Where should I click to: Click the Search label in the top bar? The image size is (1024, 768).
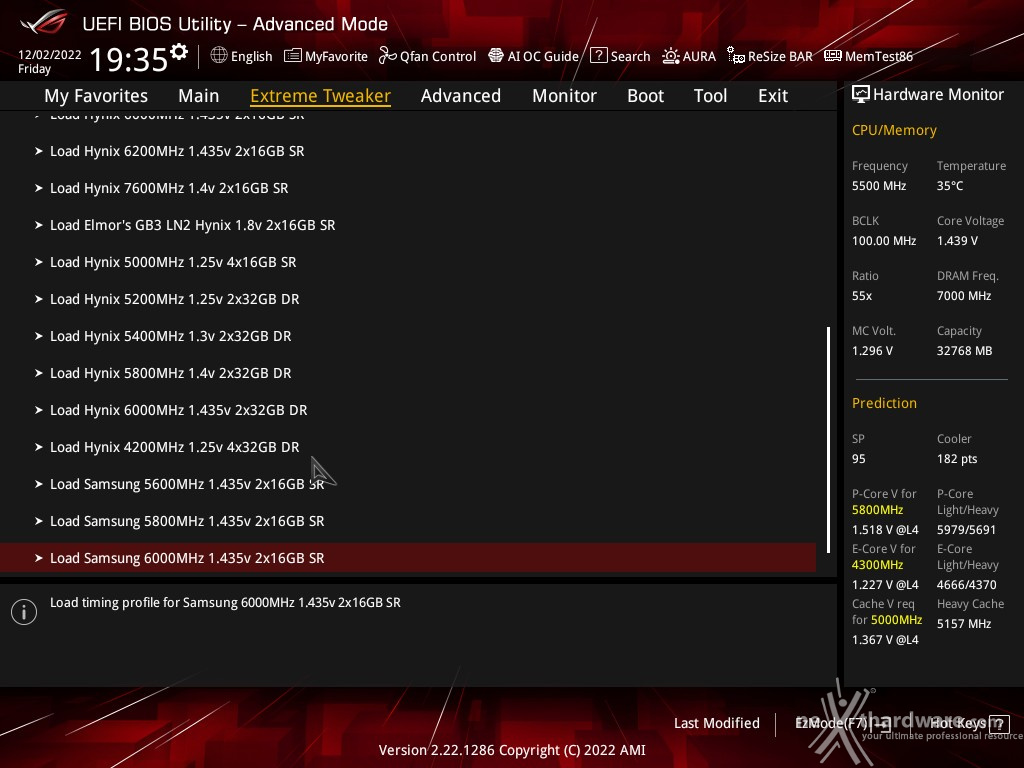pyautogui.click(x=630, y=56)
